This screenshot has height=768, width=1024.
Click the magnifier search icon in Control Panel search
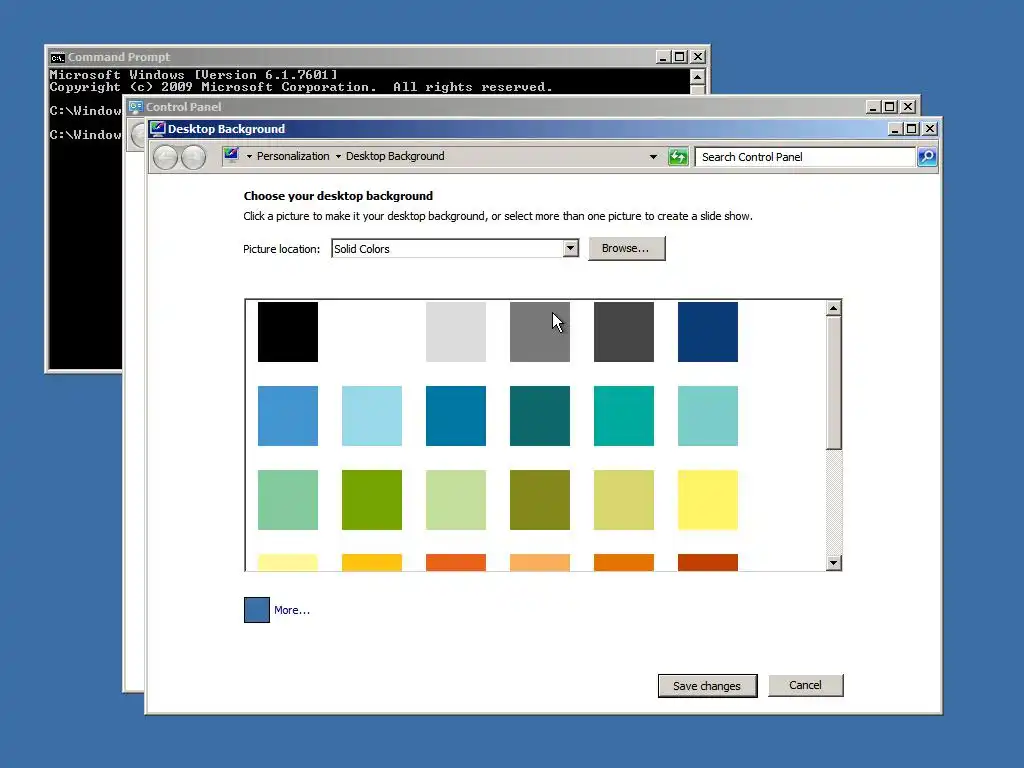point(927,157)
